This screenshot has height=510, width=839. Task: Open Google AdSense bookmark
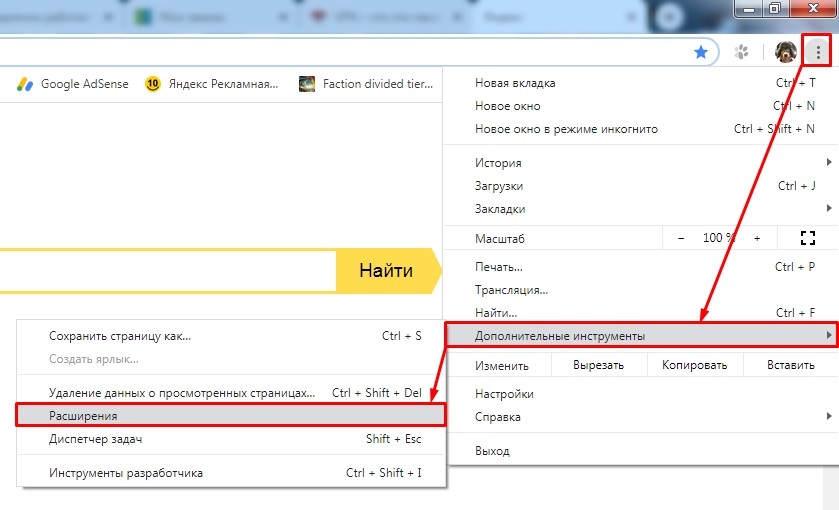point(73,84)
